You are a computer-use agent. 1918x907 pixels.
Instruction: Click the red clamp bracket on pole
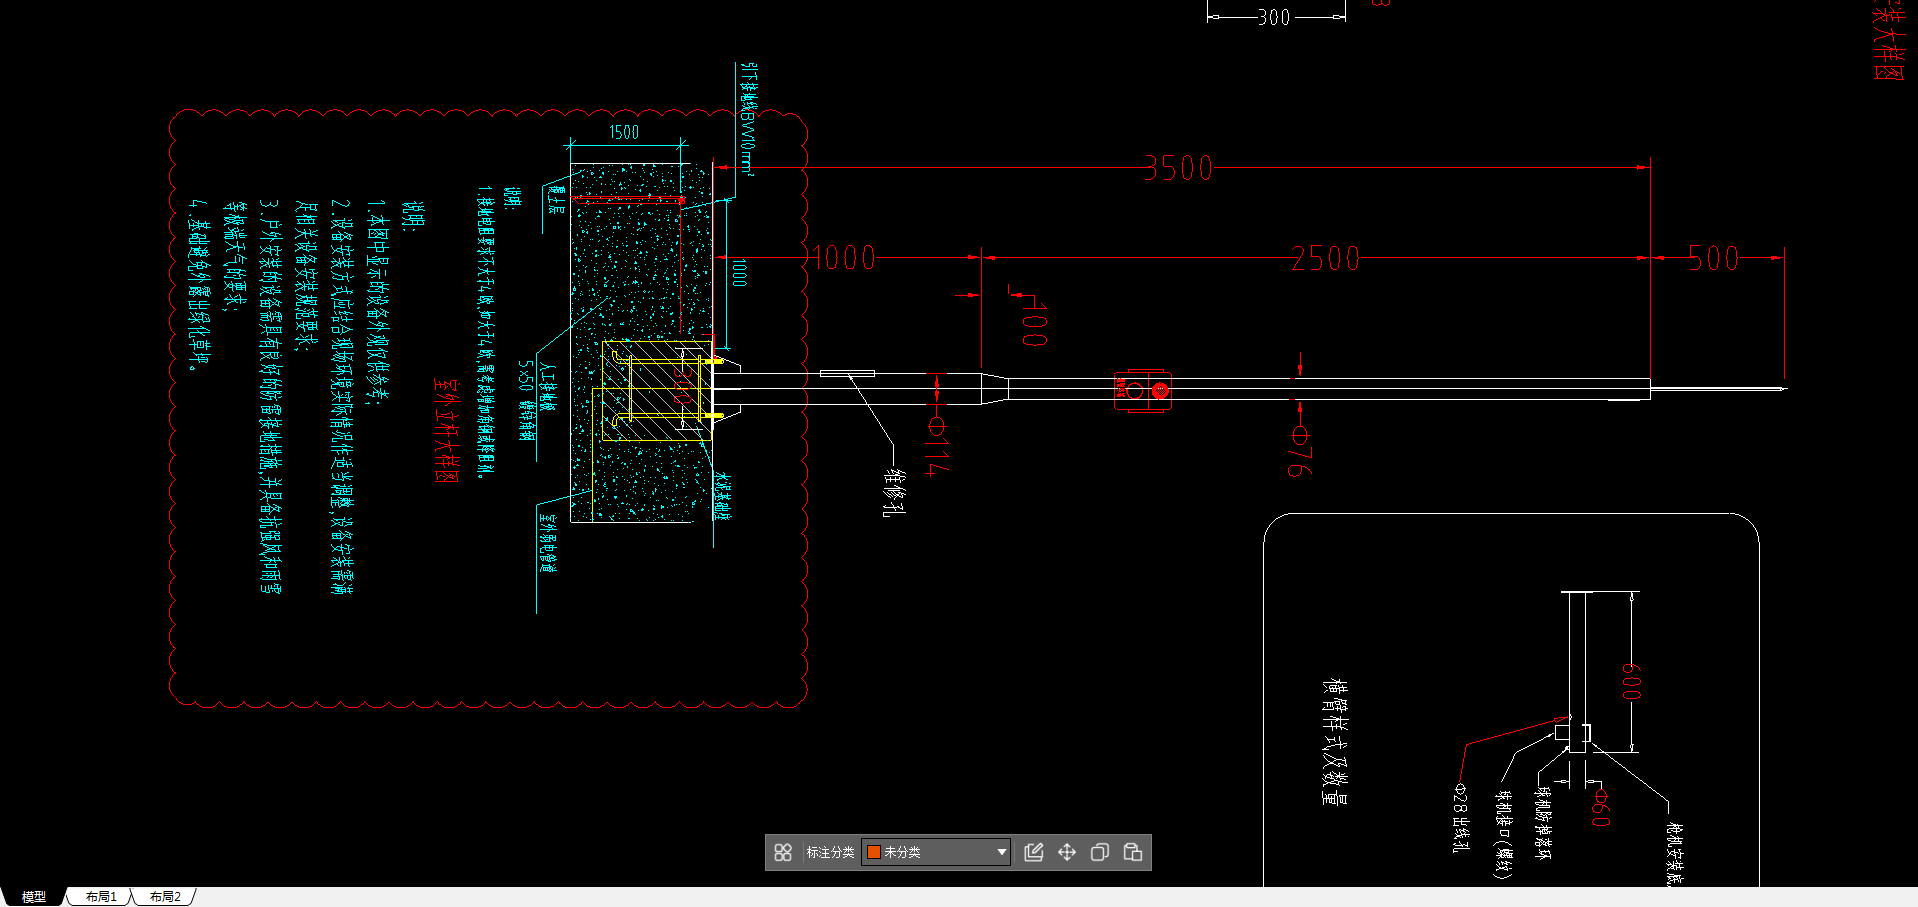(1142, 390)
